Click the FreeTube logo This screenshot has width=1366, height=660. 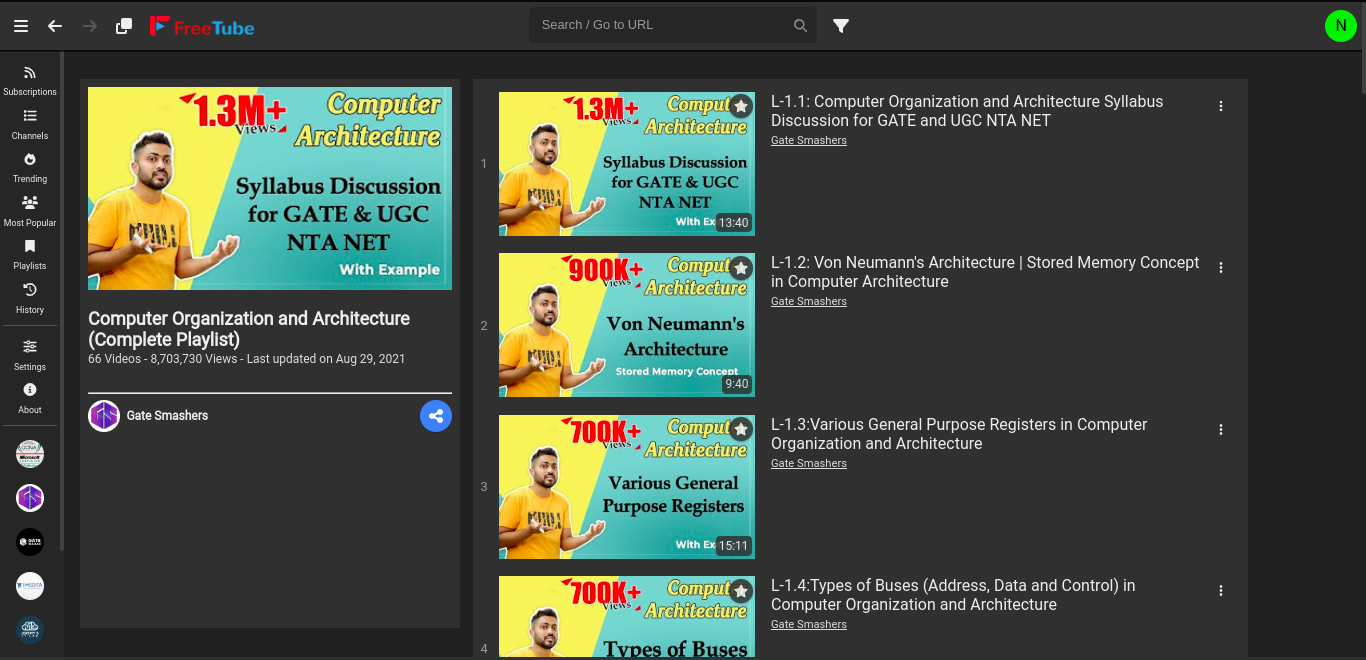coord(201,26)
